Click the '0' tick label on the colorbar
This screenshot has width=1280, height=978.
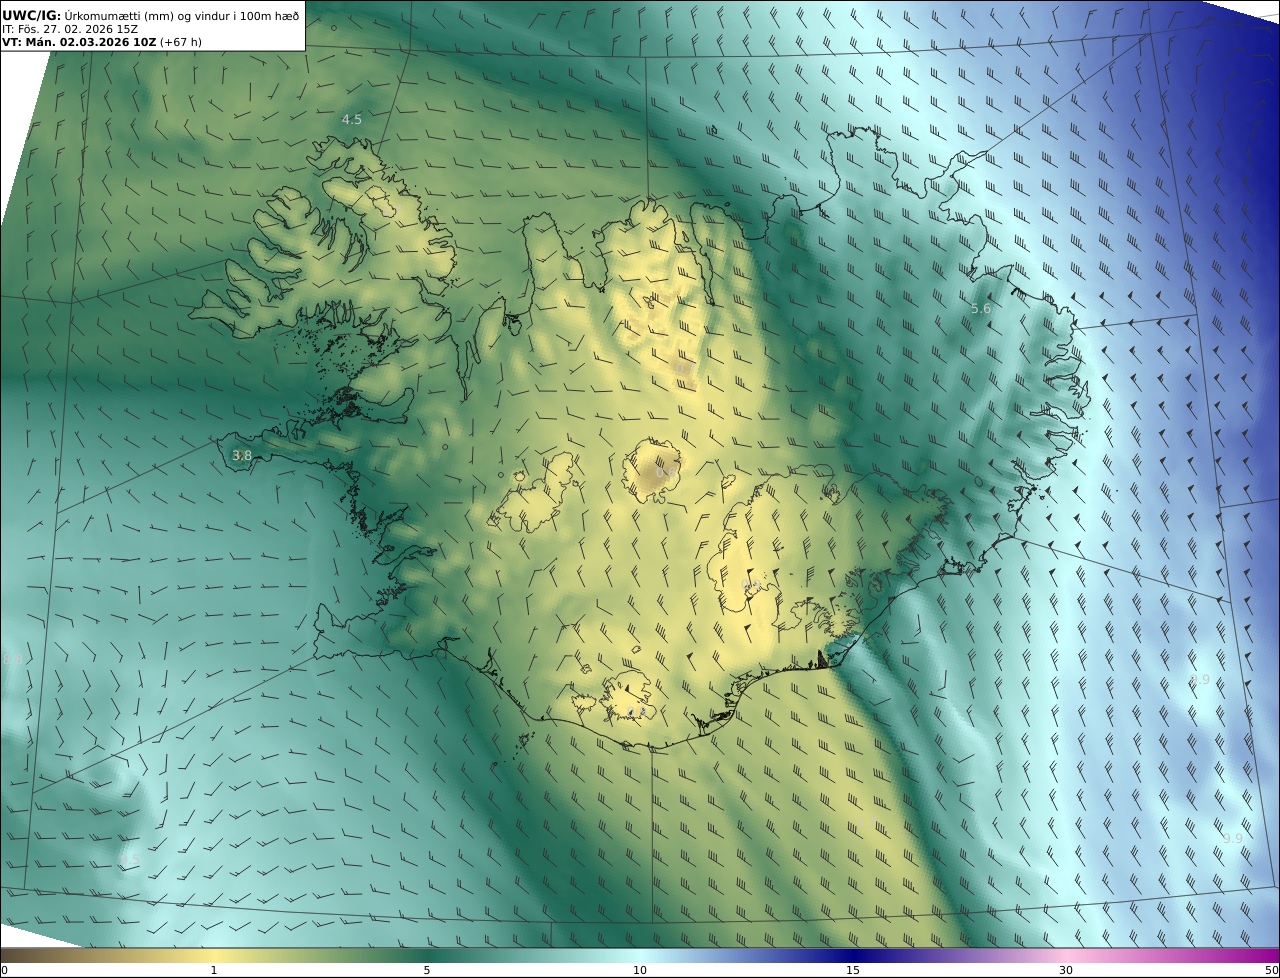4,970
